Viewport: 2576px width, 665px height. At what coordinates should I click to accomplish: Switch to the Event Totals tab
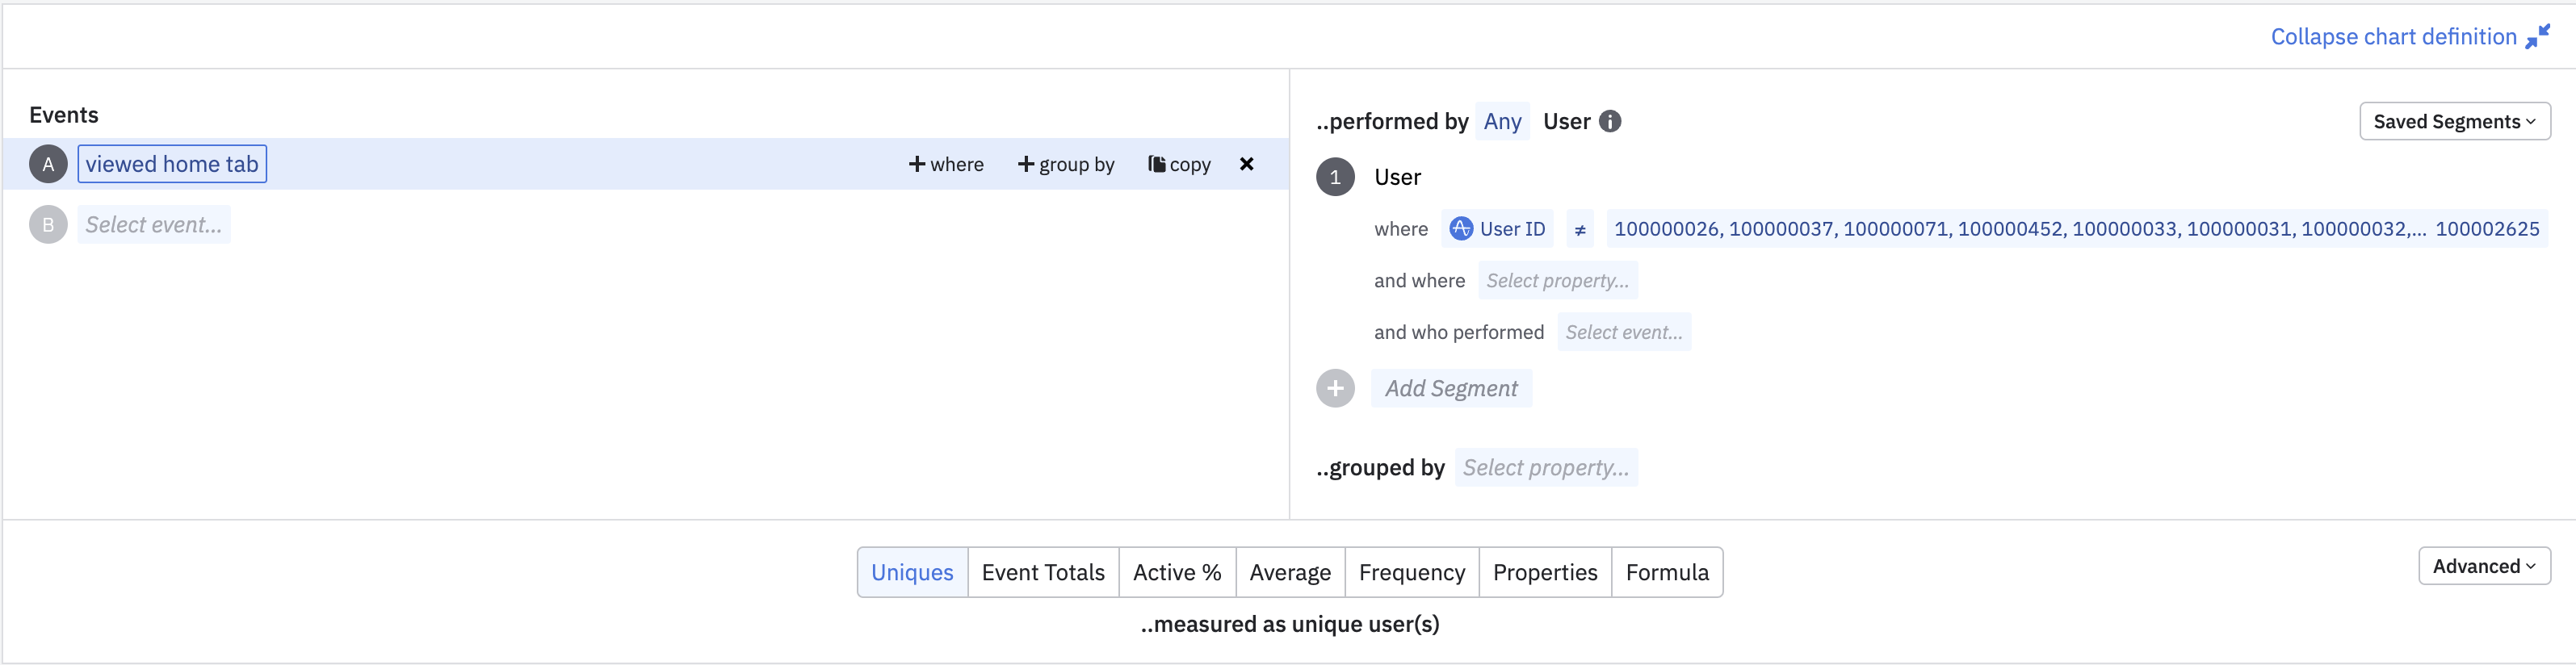pos(1043,572)
